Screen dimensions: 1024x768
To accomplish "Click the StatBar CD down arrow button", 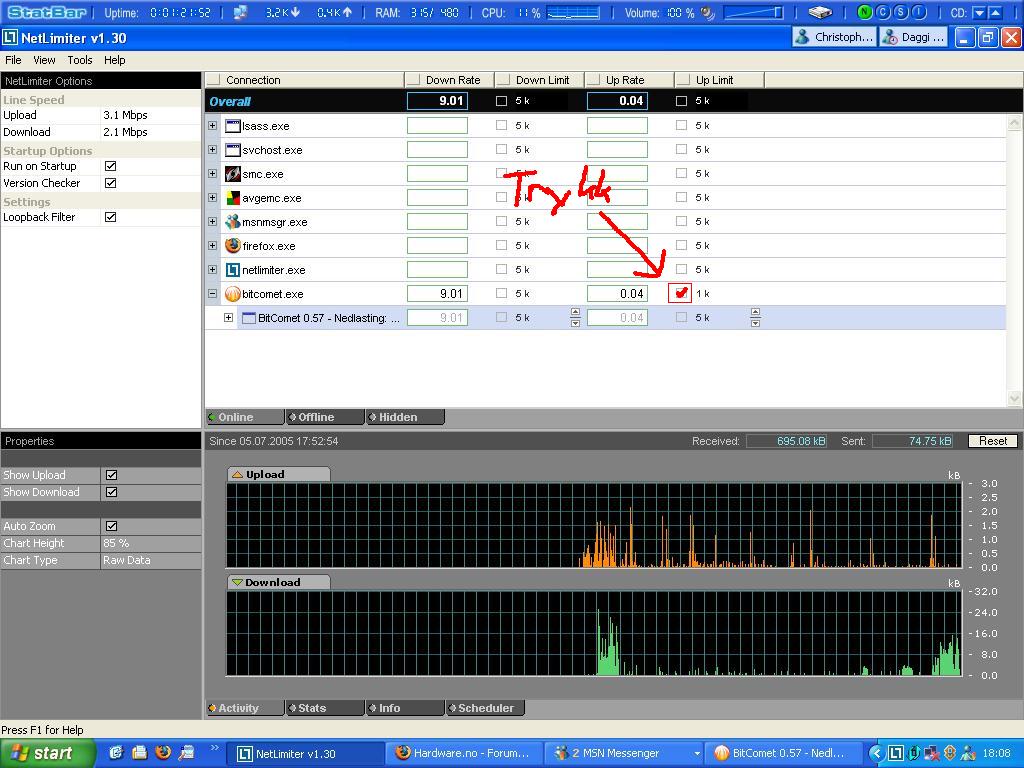I will 979,12.
